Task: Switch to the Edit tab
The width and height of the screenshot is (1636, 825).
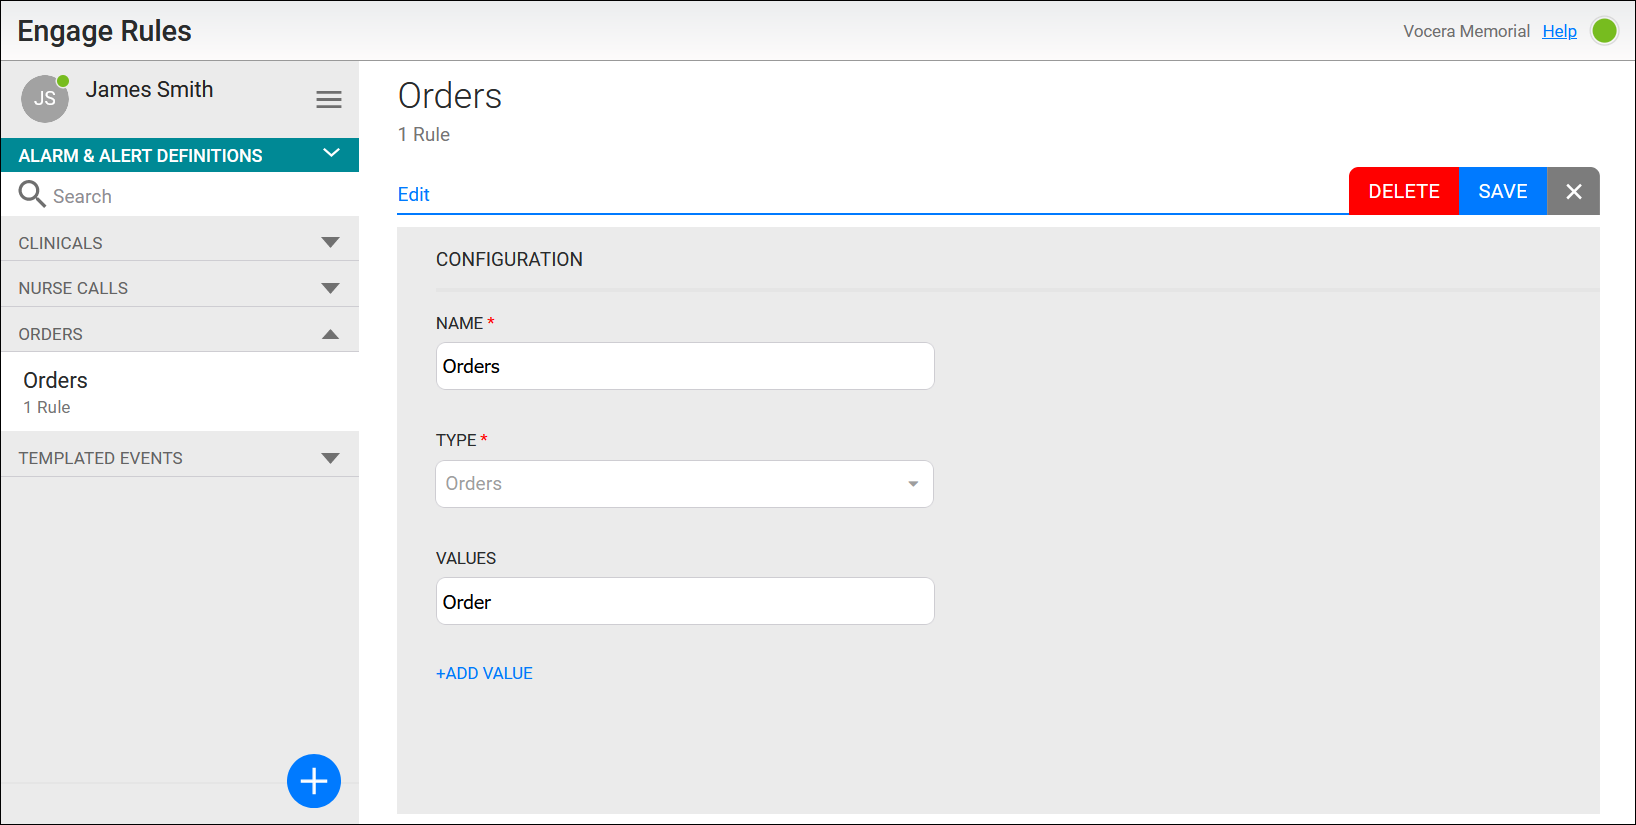Action: (x=413, y=195)
